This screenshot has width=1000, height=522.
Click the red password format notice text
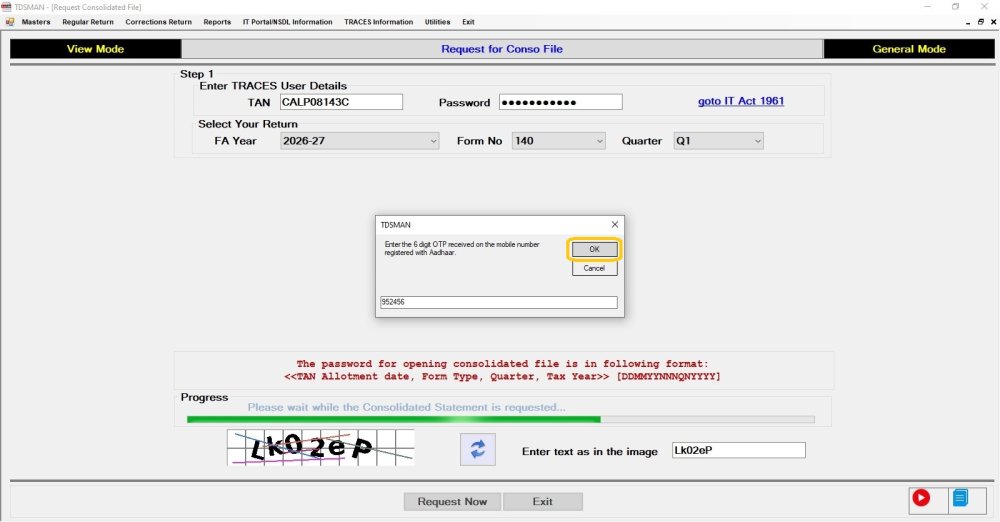pos(503,370)
